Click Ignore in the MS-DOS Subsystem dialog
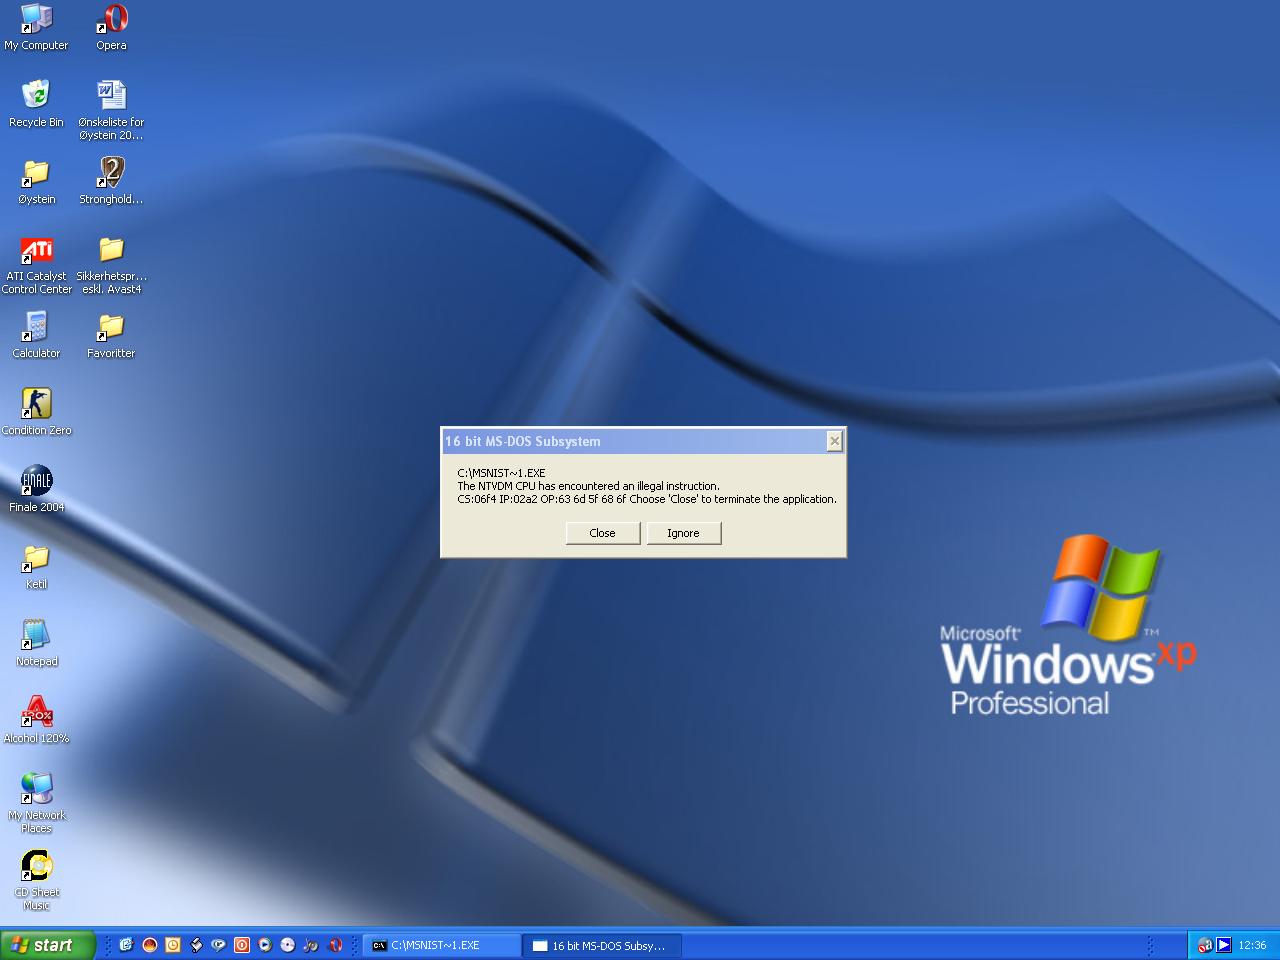The width and height of the screenshot is (1280, 960). 683,533
